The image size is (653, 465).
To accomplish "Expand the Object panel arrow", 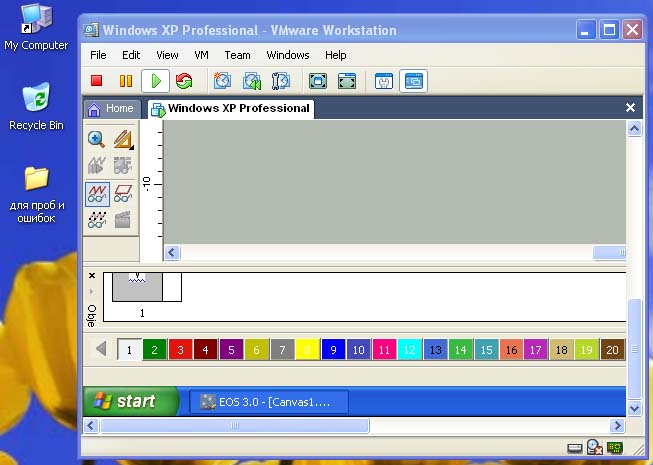I will pos(92,291).
